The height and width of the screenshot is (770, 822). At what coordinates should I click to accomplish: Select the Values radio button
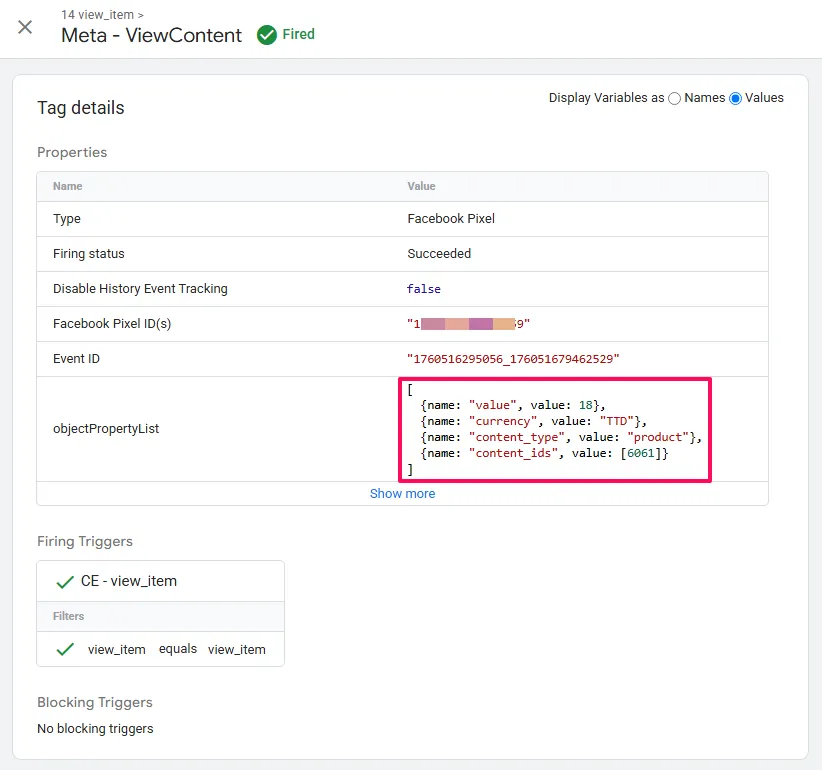coord(736,98)
